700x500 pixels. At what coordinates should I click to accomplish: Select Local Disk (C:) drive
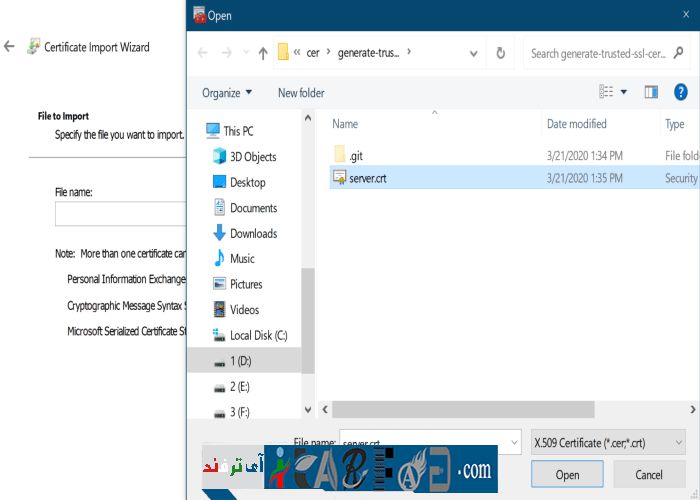[x=258, y=335]
